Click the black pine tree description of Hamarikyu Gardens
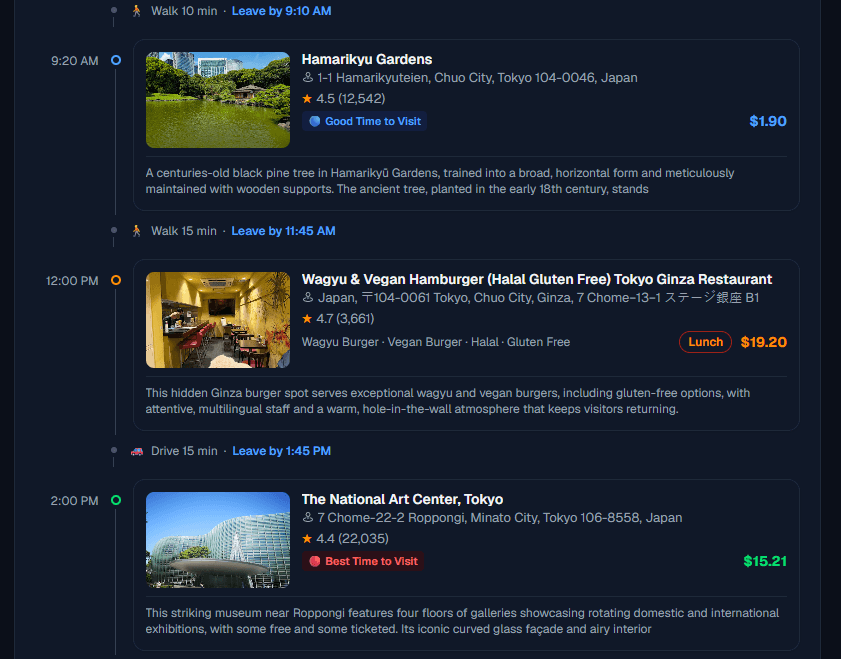Screen dimensions: 841x659 [440, 181]
